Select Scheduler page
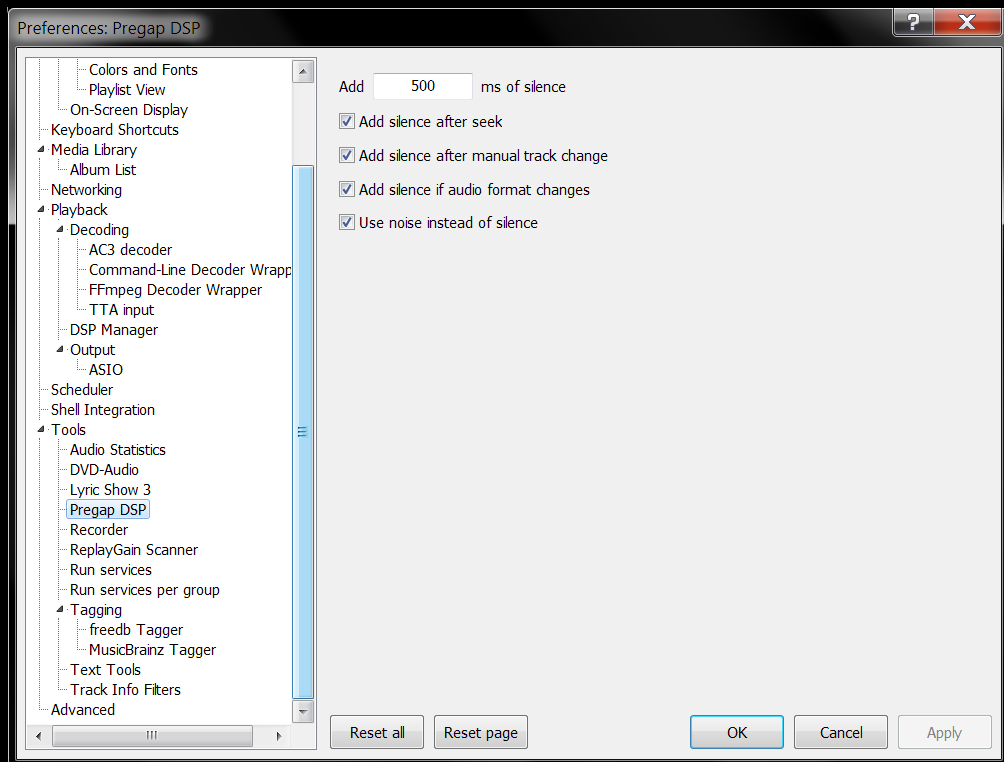Image resolution: width=1004 pixels, height=762 pixels. (82, 390)
